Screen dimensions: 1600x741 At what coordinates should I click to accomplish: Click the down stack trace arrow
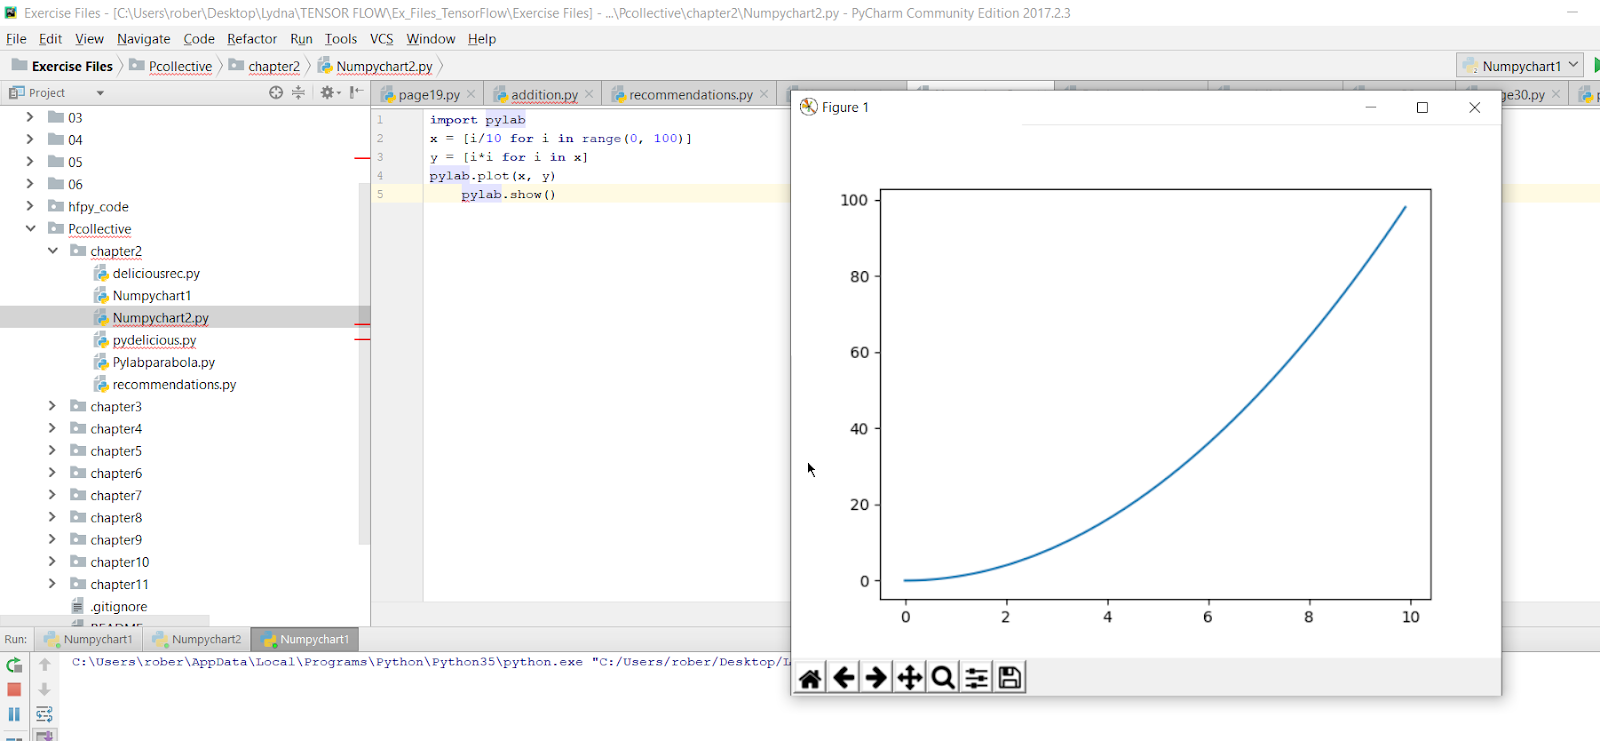(44, 689)
